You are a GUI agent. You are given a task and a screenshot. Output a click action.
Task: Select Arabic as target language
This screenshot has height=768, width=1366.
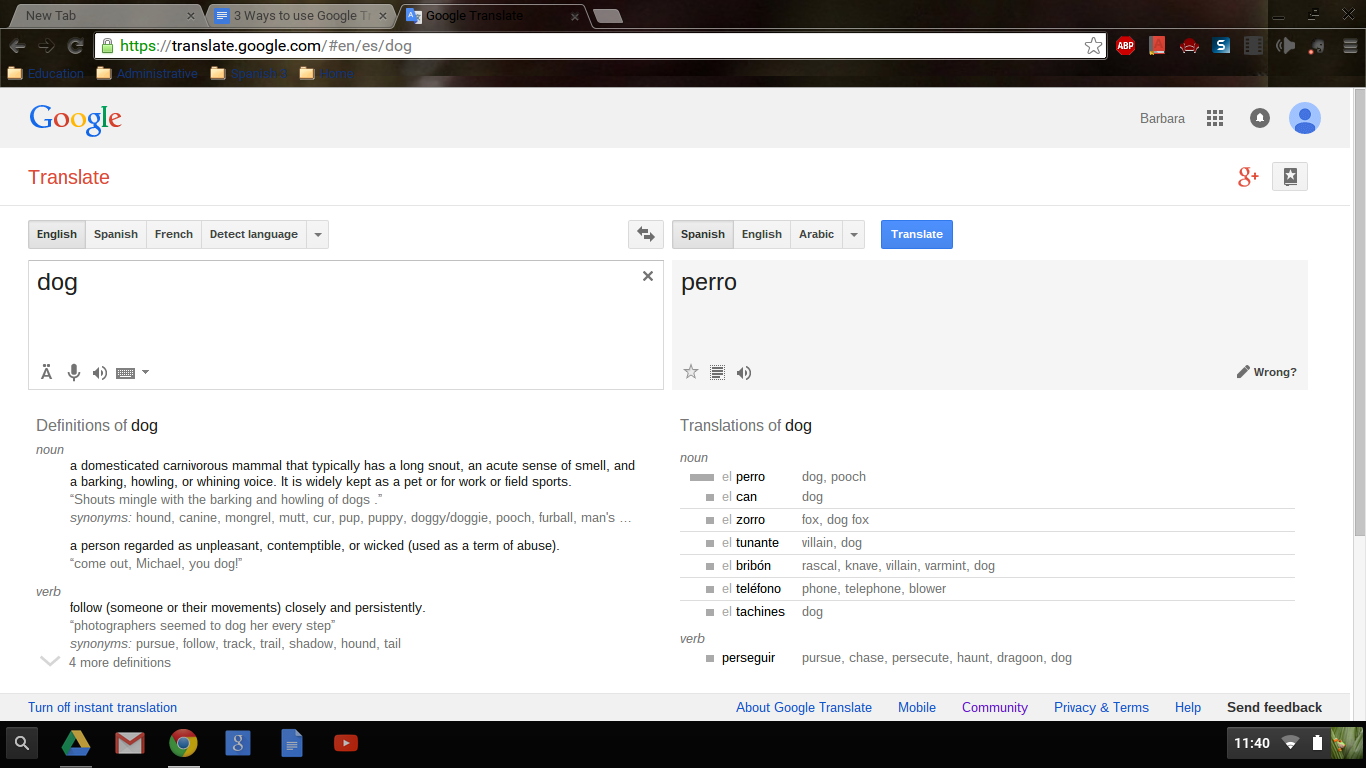point(817,234)
